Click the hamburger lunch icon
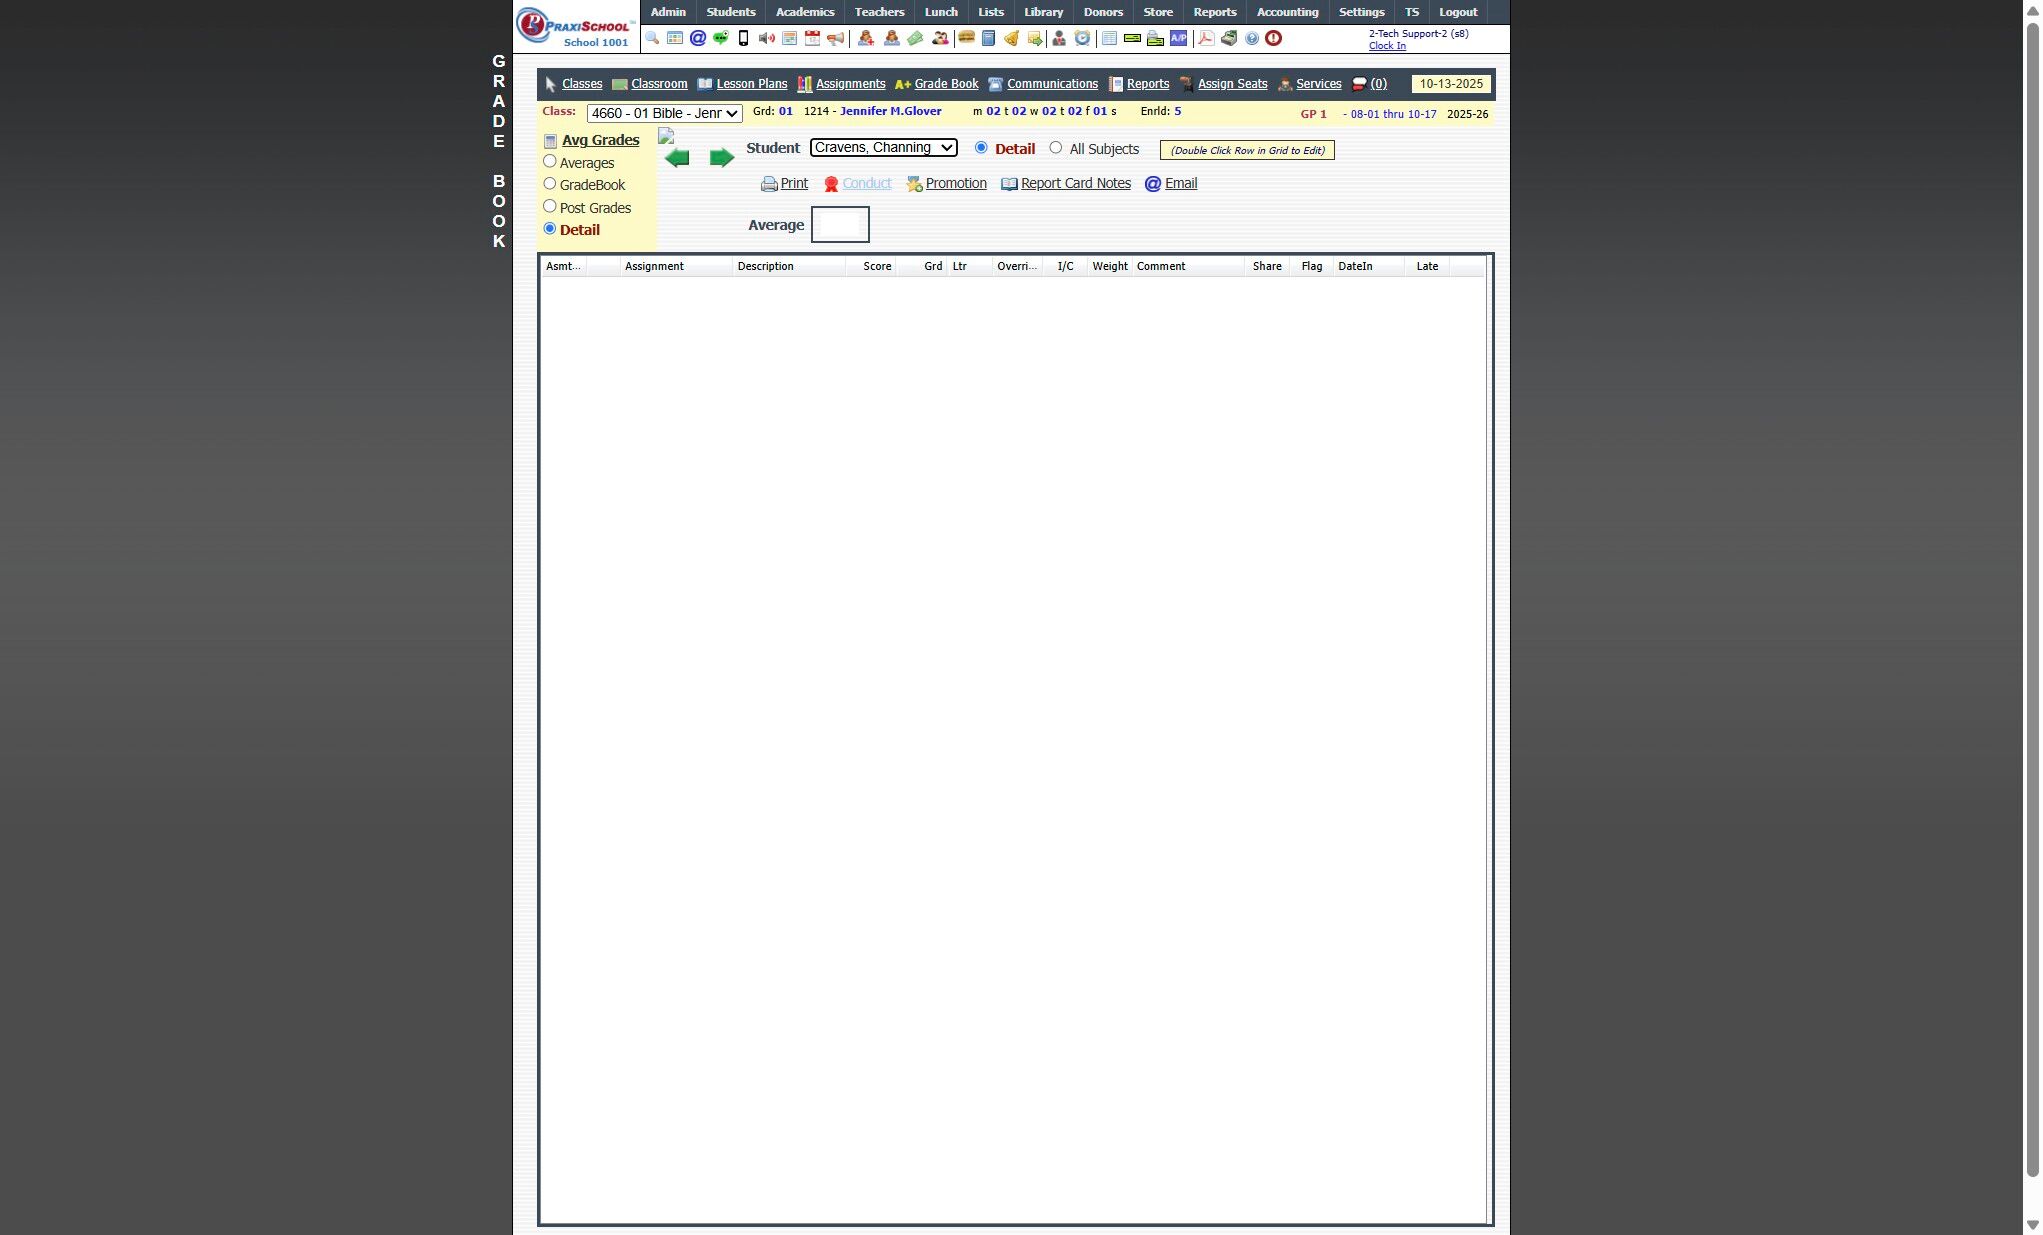 [966, 38]
